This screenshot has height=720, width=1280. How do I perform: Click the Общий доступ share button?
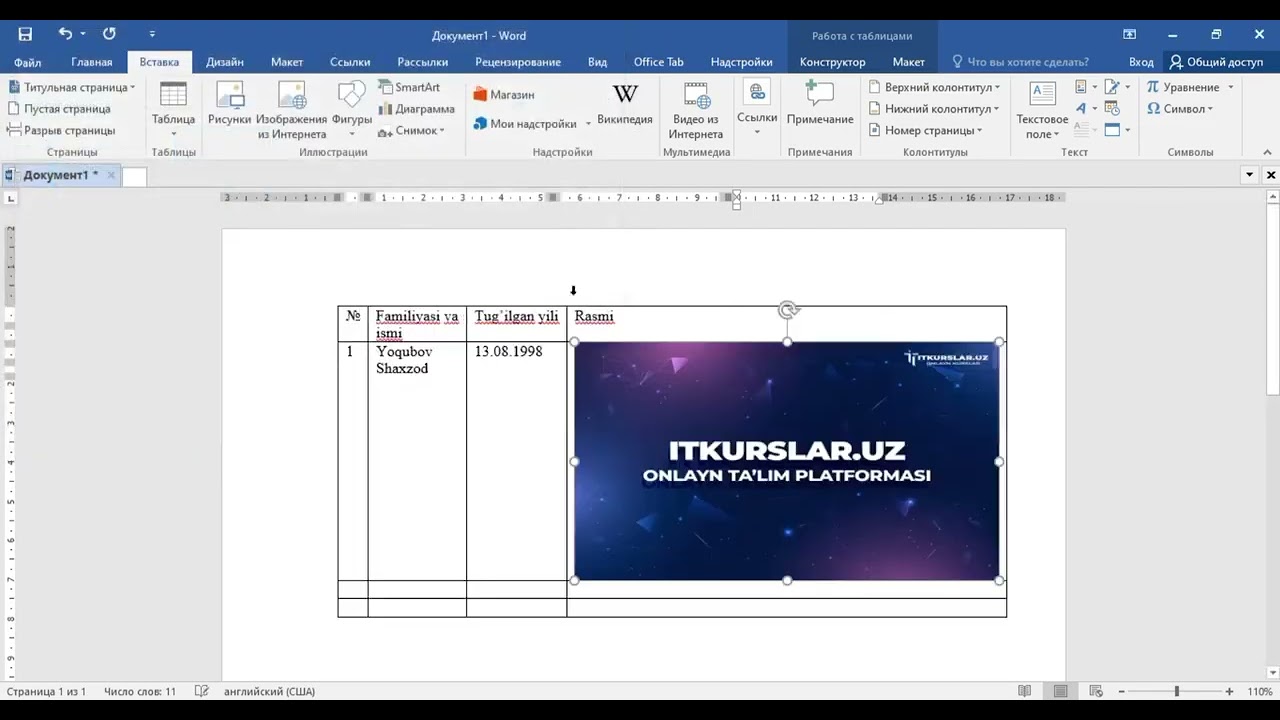[1216, 62]
